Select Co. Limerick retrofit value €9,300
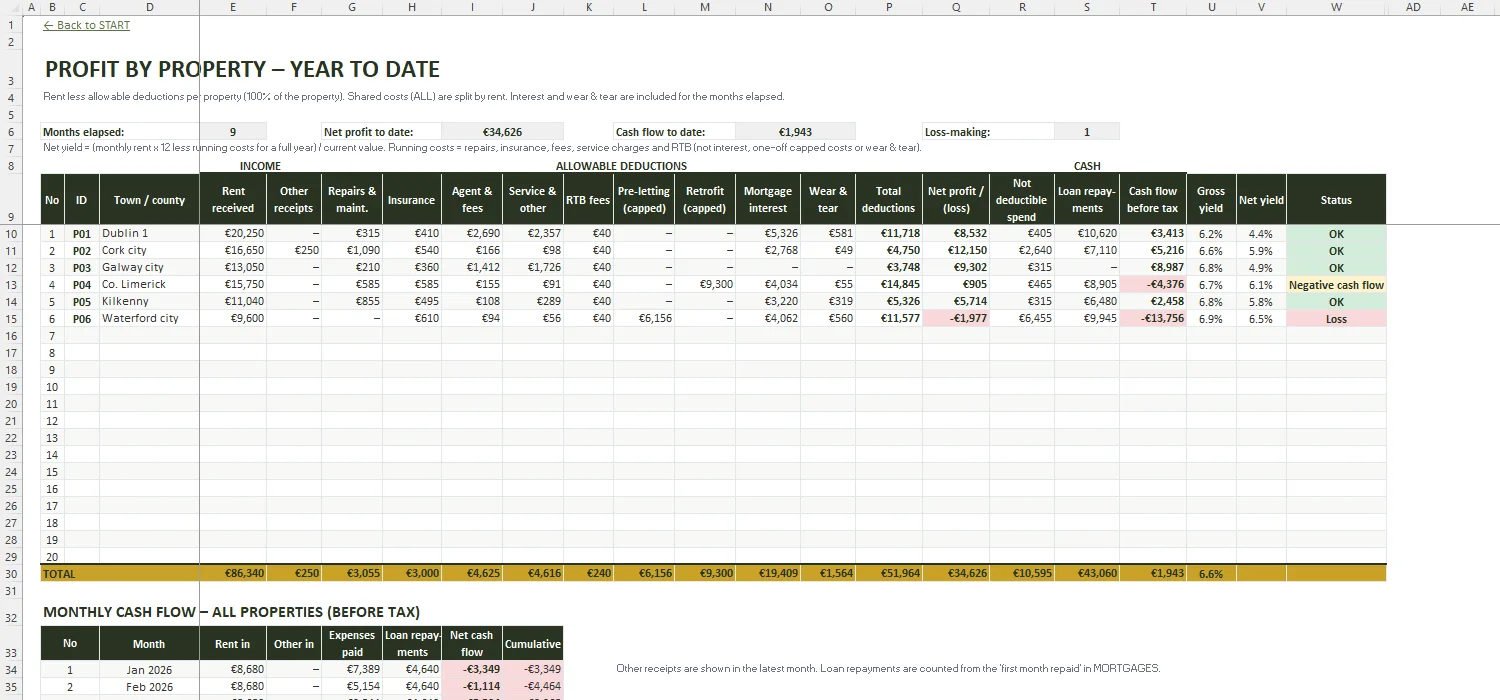This screenshot has height=700, width=1500. click(x=705, y=284)
